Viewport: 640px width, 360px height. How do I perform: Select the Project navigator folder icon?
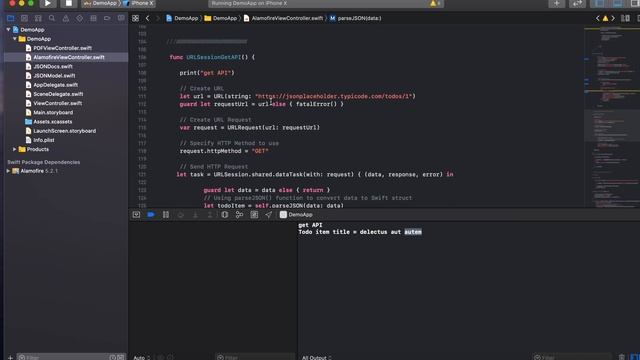click(x=11, y=18)
